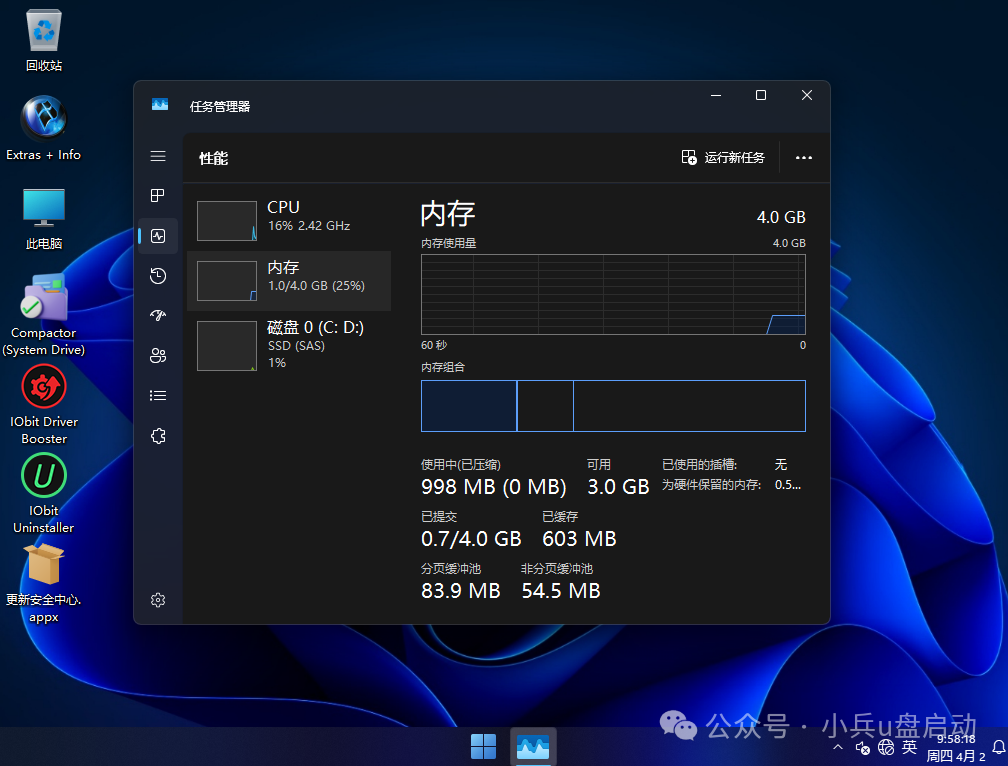Show hidden system tray icons chevron
Viewport: 1008px width, 766px height.
click(x=837, y=747)
